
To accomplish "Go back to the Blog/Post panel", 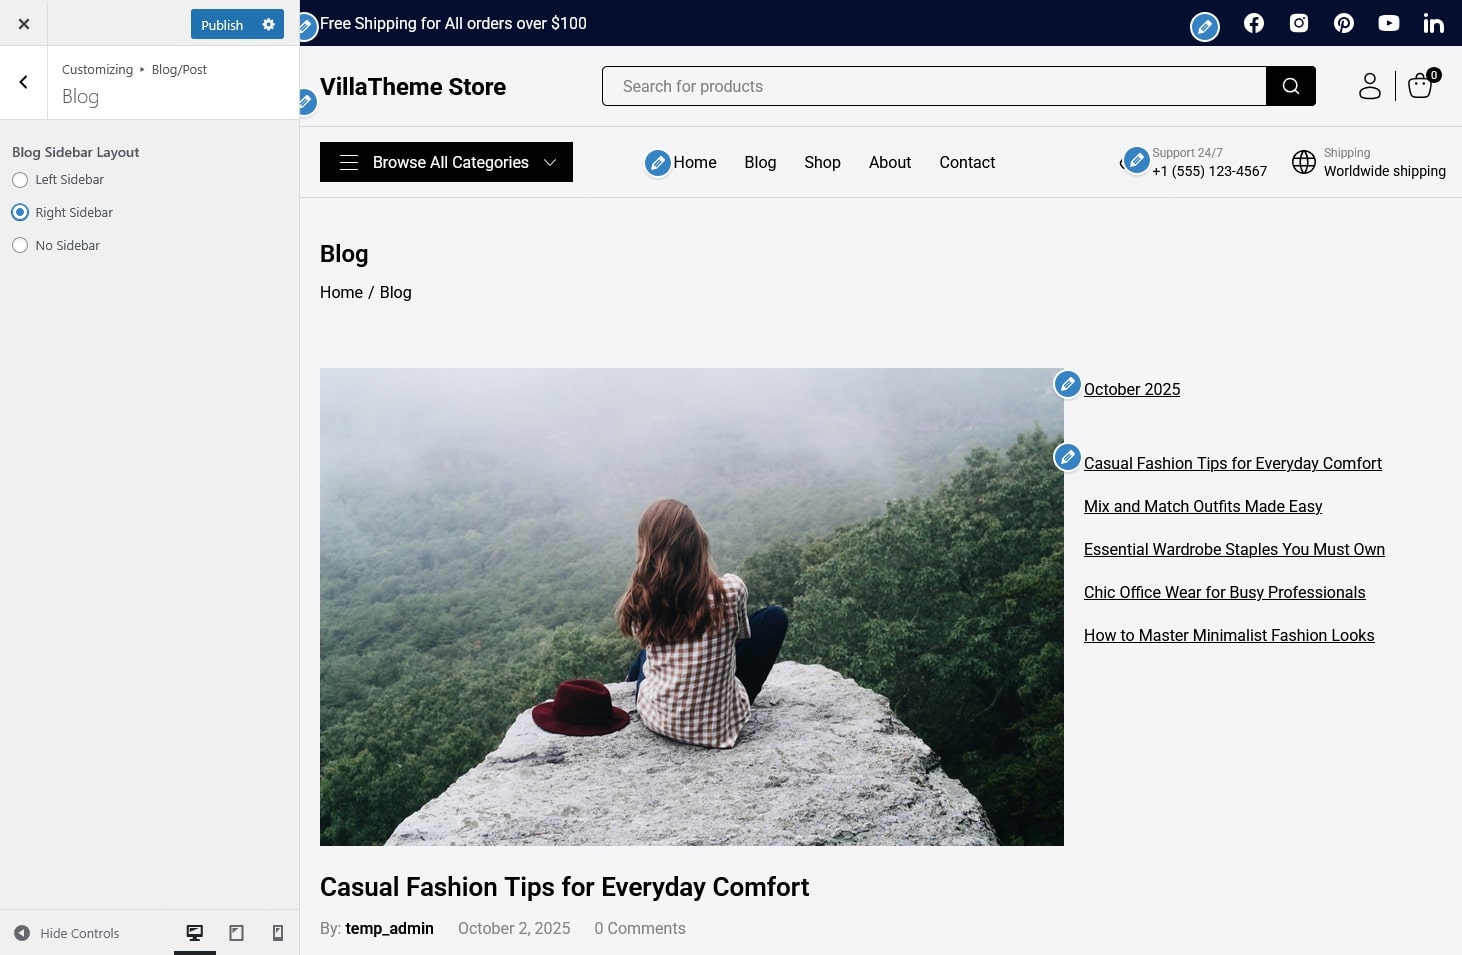I will pos(24,83).
